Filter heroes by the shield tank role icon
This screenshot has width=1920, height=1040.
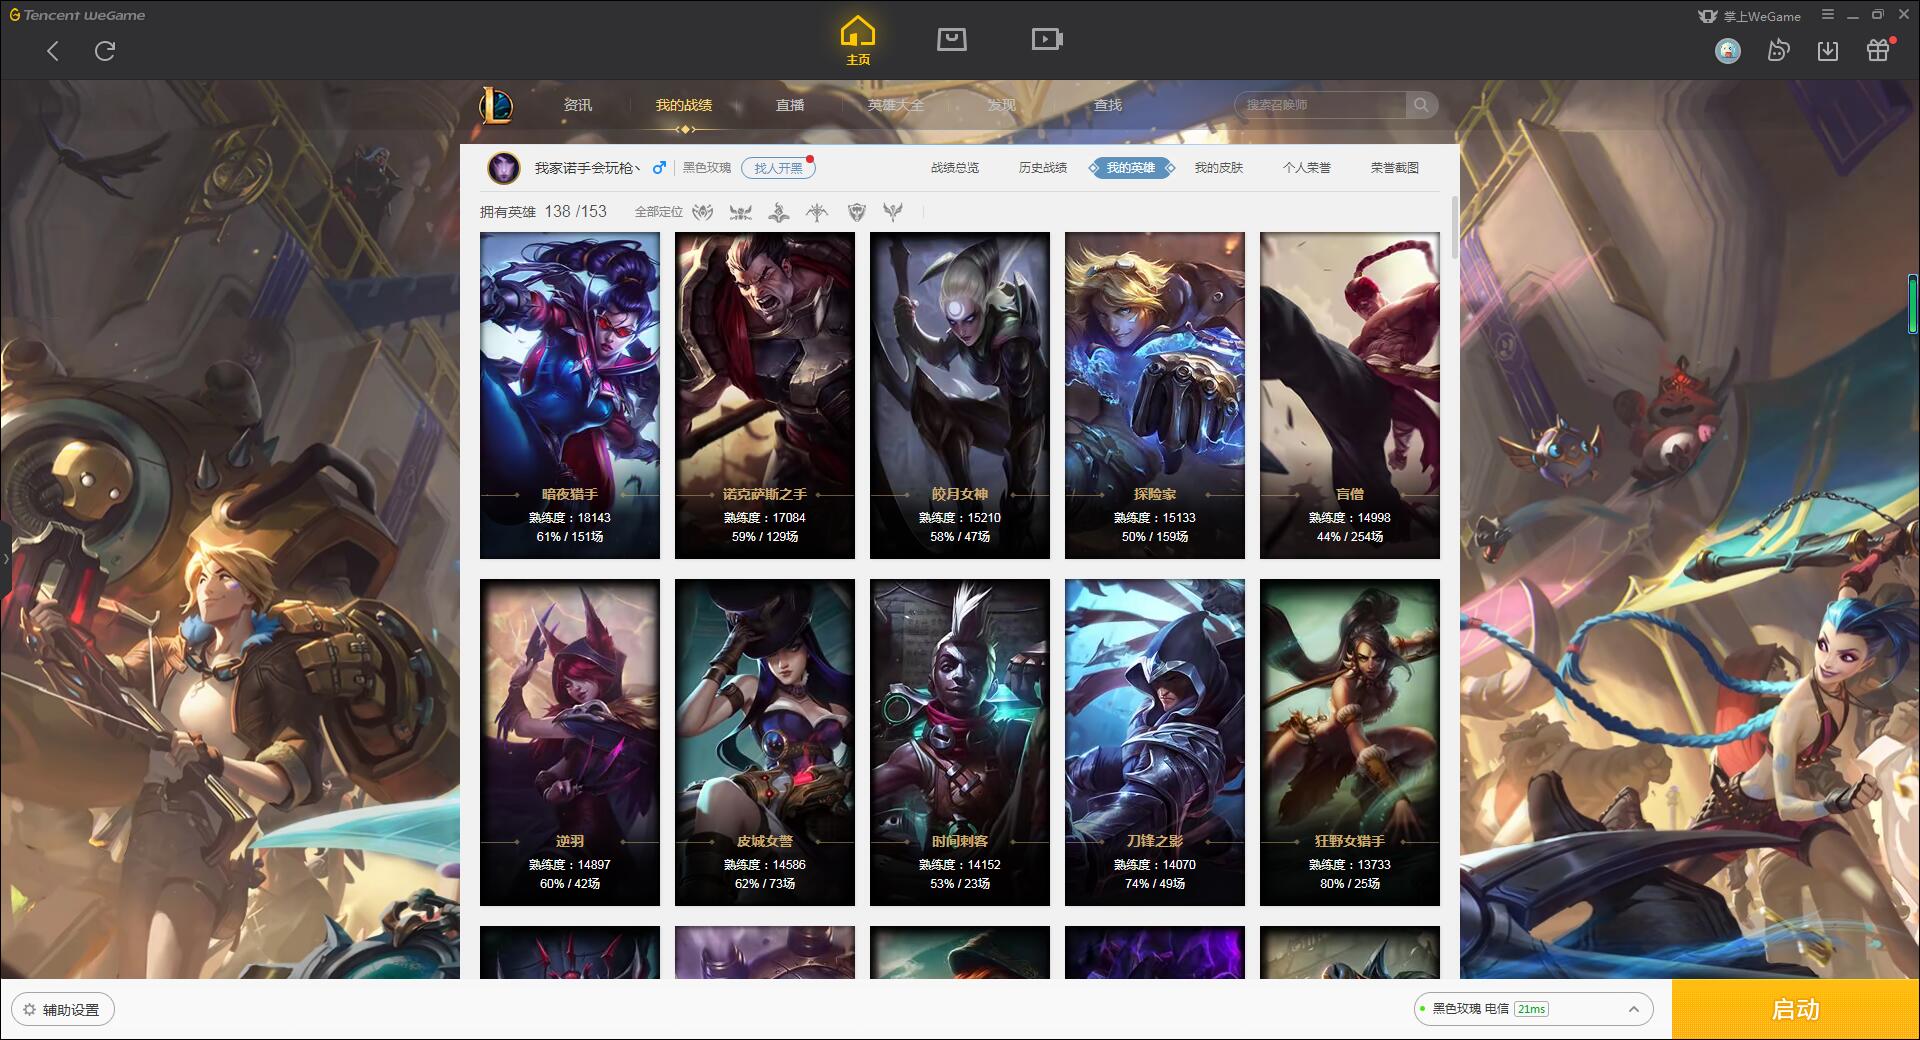click(856, 212)
